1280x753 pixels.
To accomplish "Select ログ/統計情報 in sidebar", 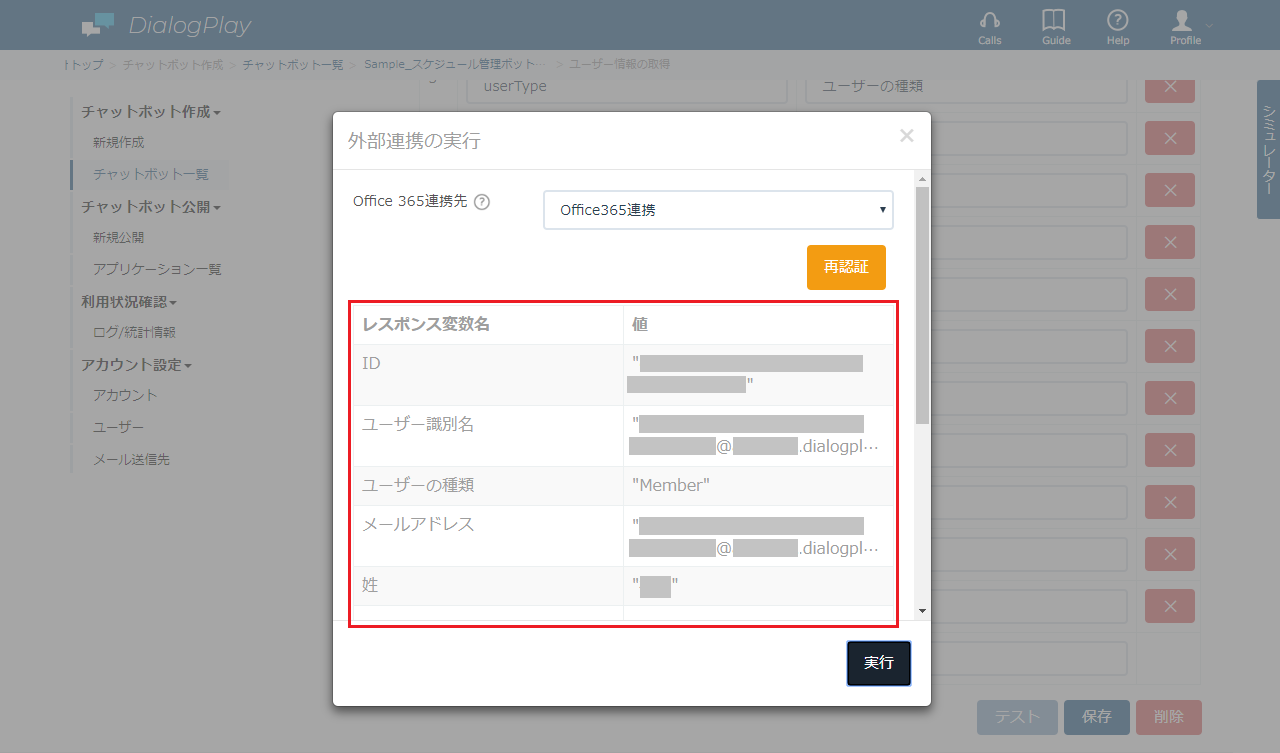I will [134, 332].
